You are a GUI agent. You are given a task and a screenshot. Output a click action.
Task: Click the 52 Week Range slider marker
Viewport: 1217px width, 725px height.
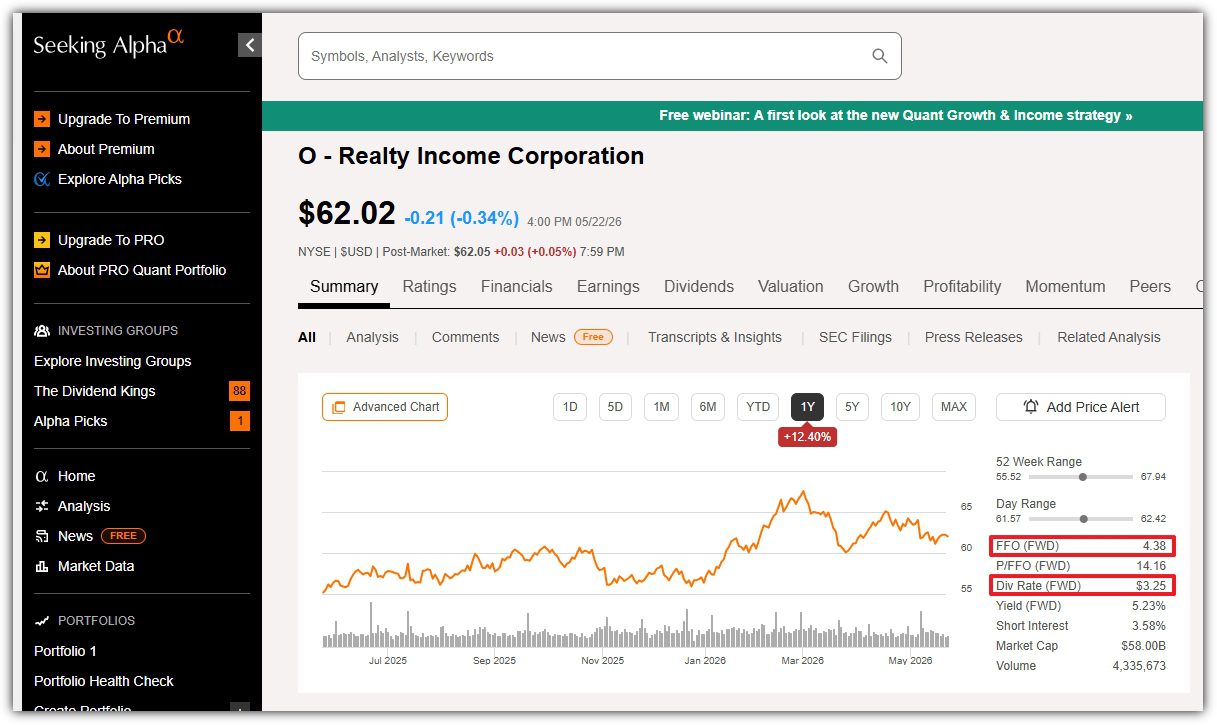click(1082, 477)
